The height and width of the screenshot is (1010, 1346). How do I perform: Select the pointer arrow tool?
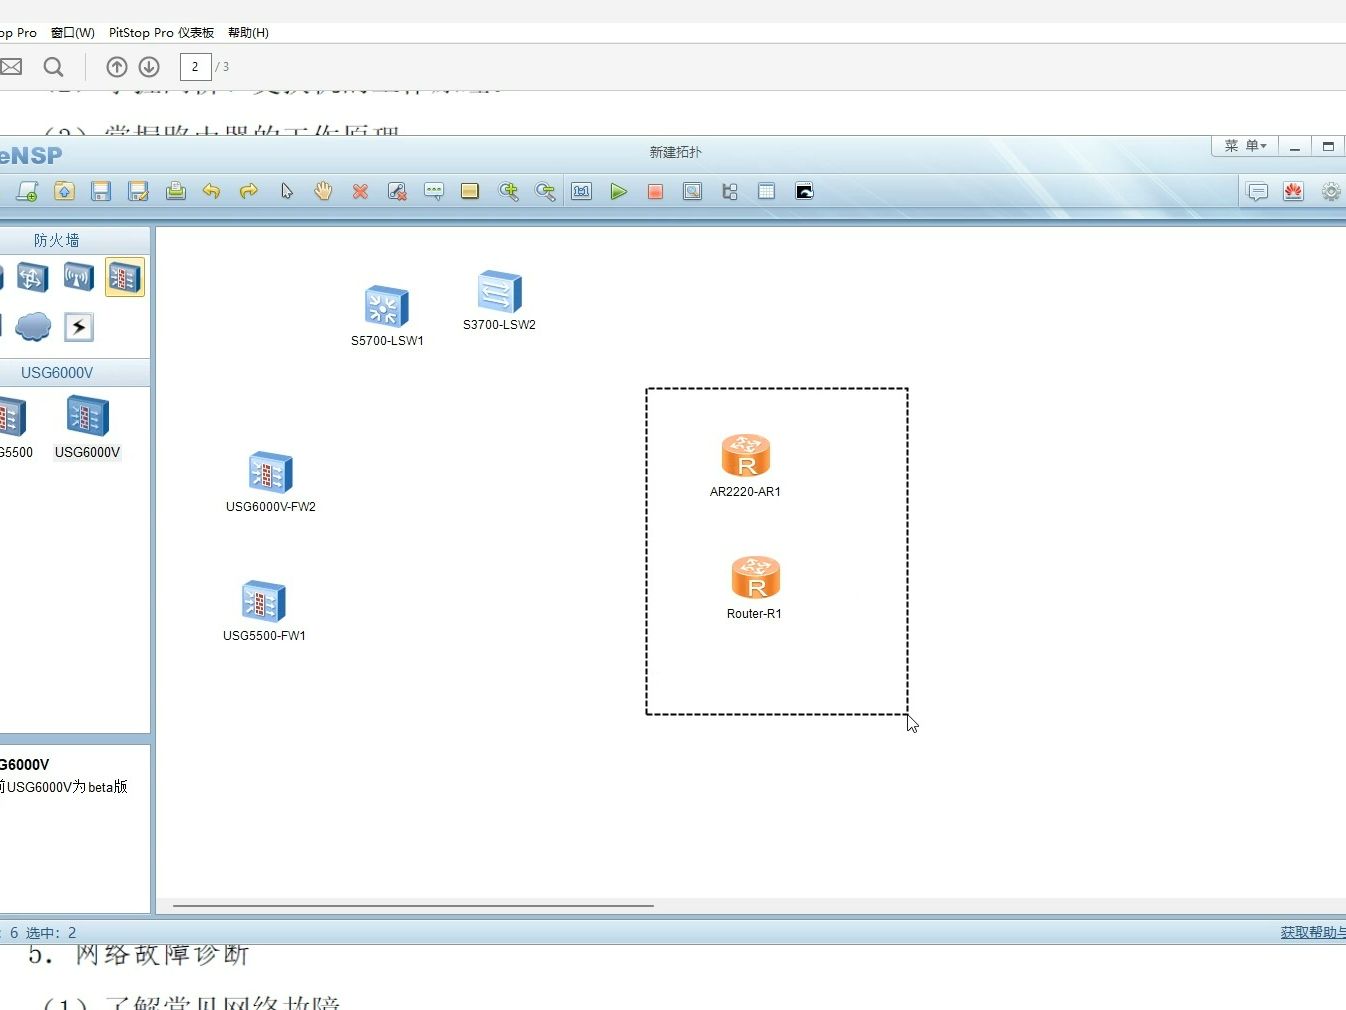pos(287,191)
